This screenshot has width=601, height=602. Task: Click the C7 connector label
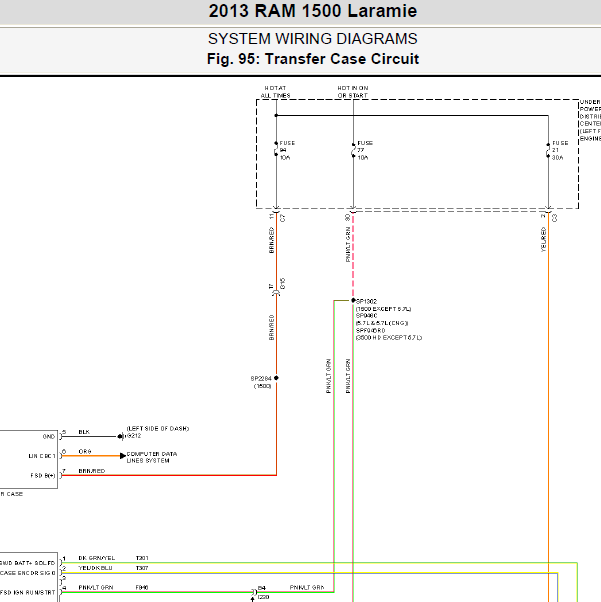coord(283,218)
